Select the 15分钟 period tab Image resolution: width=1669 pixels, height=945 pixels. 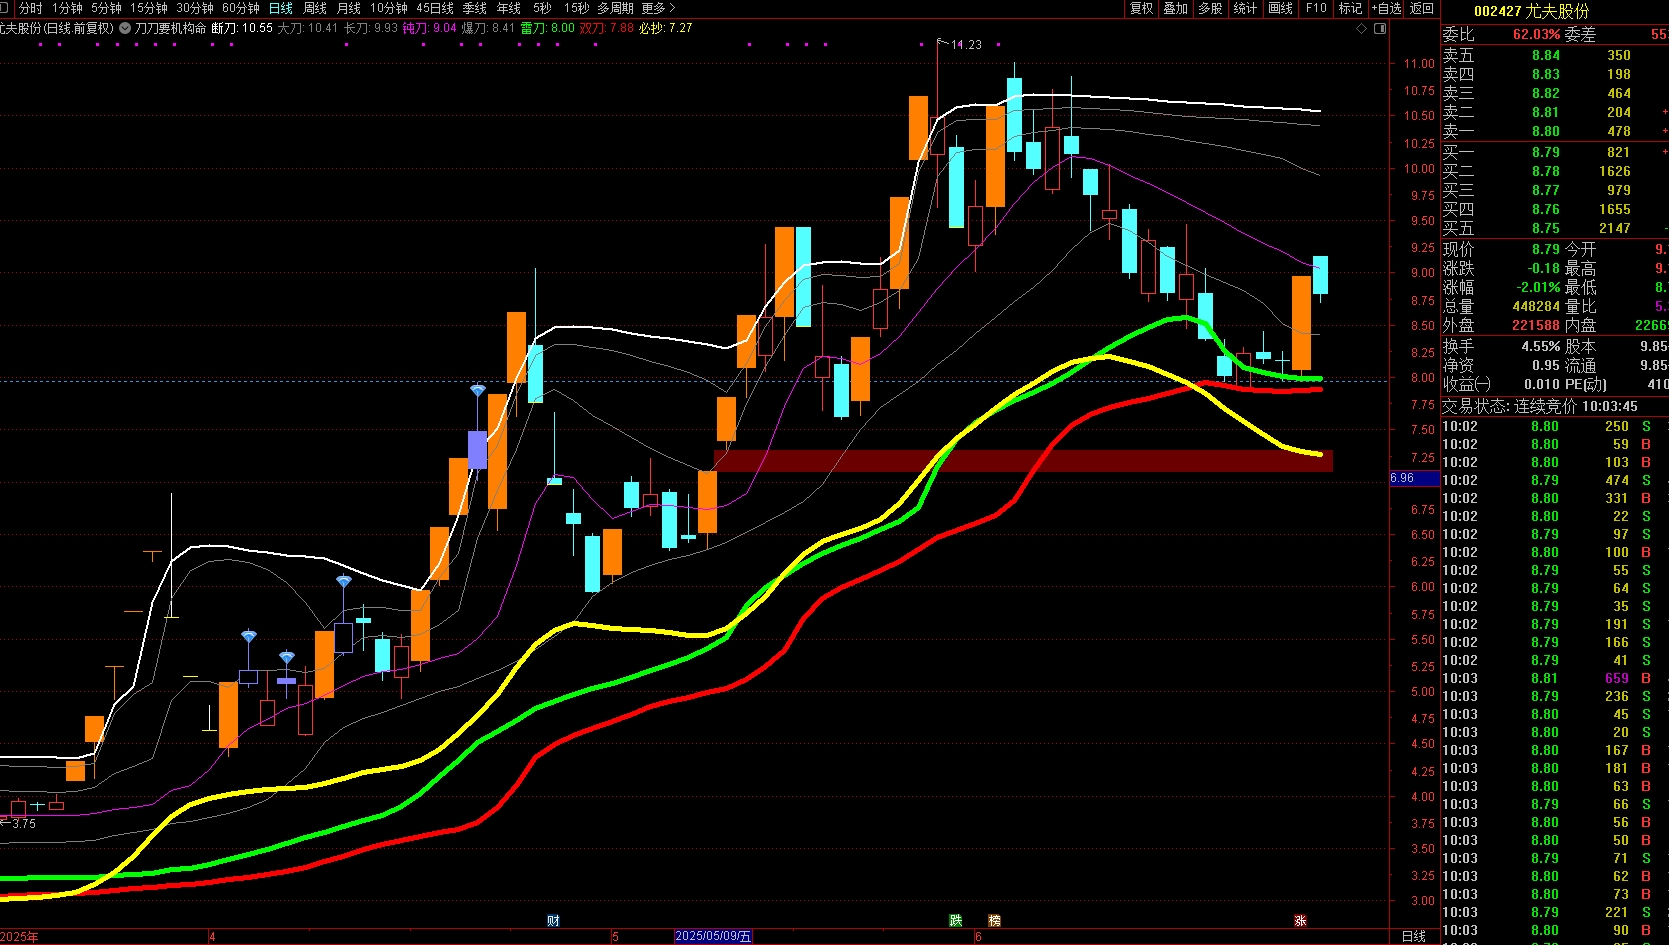click(x=149, y=8)
